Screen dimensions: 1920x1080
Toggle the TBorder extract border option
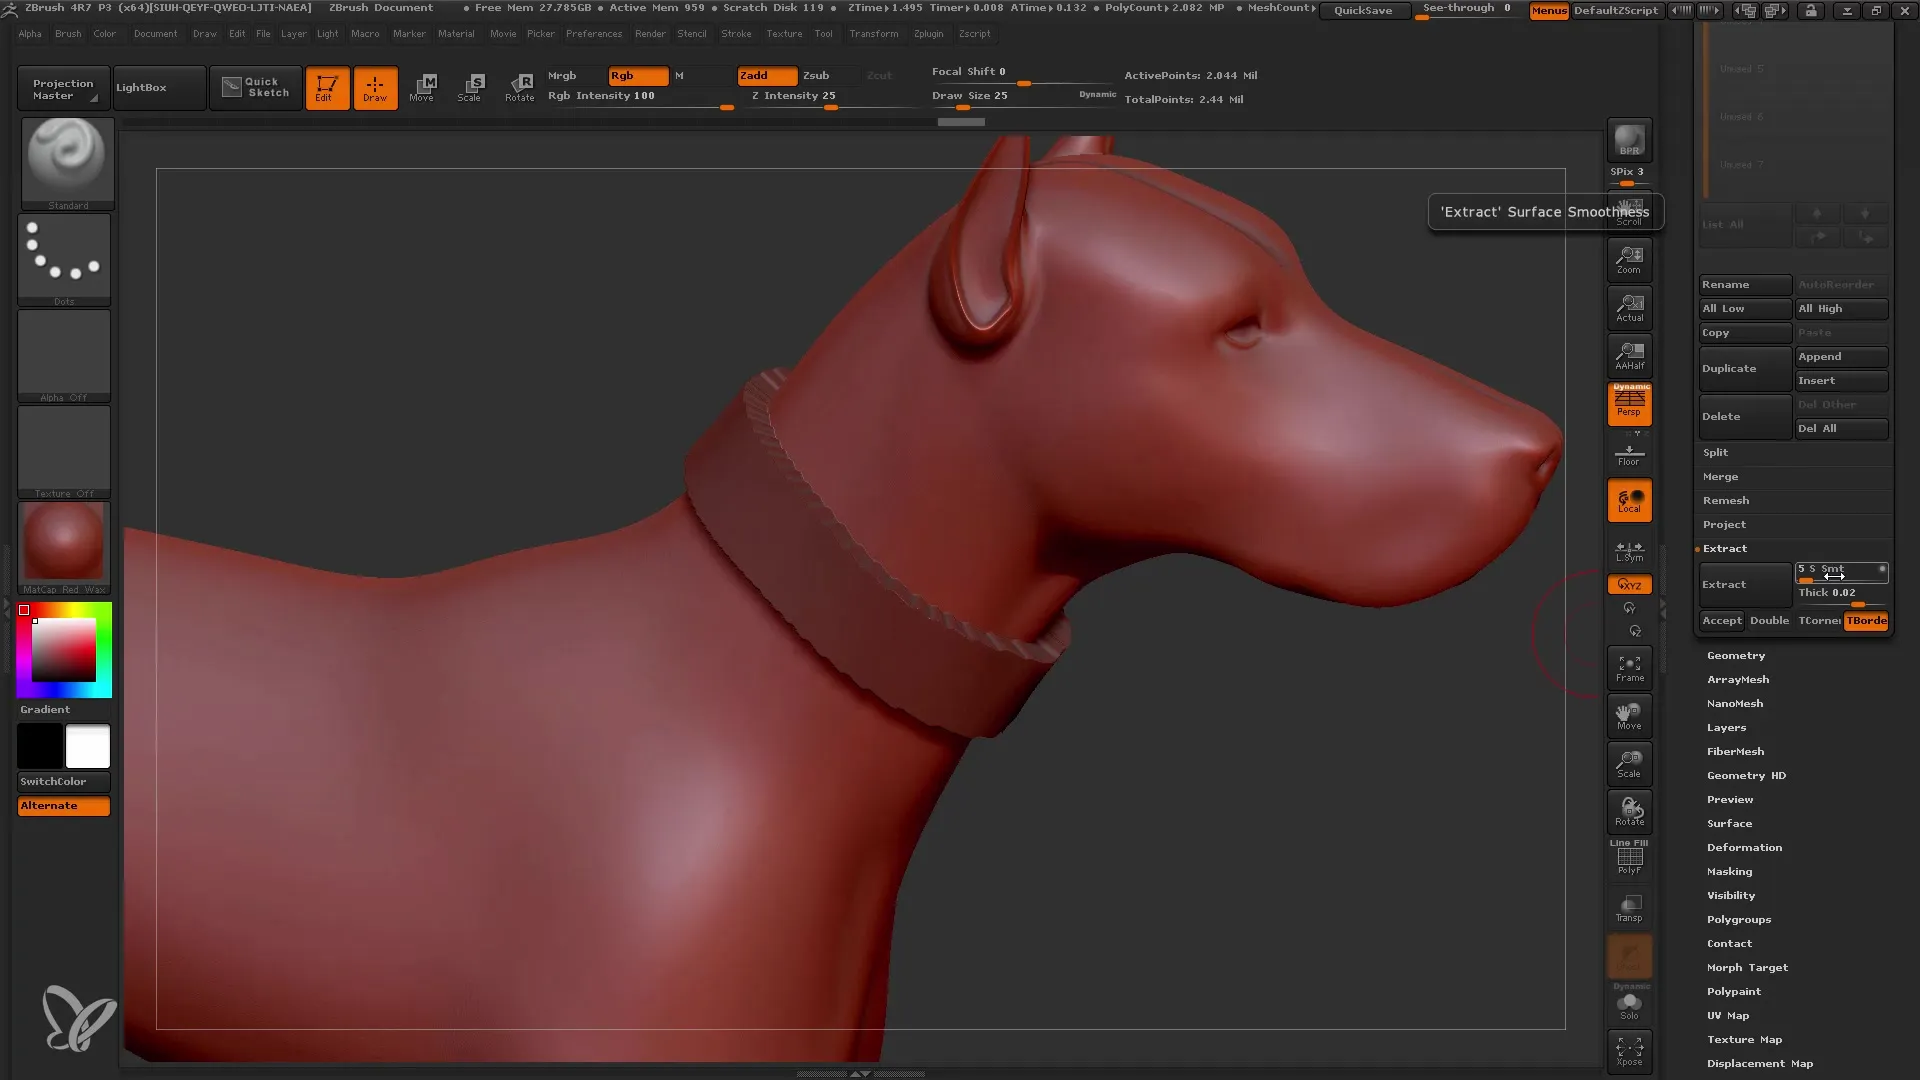(1870, 620)
